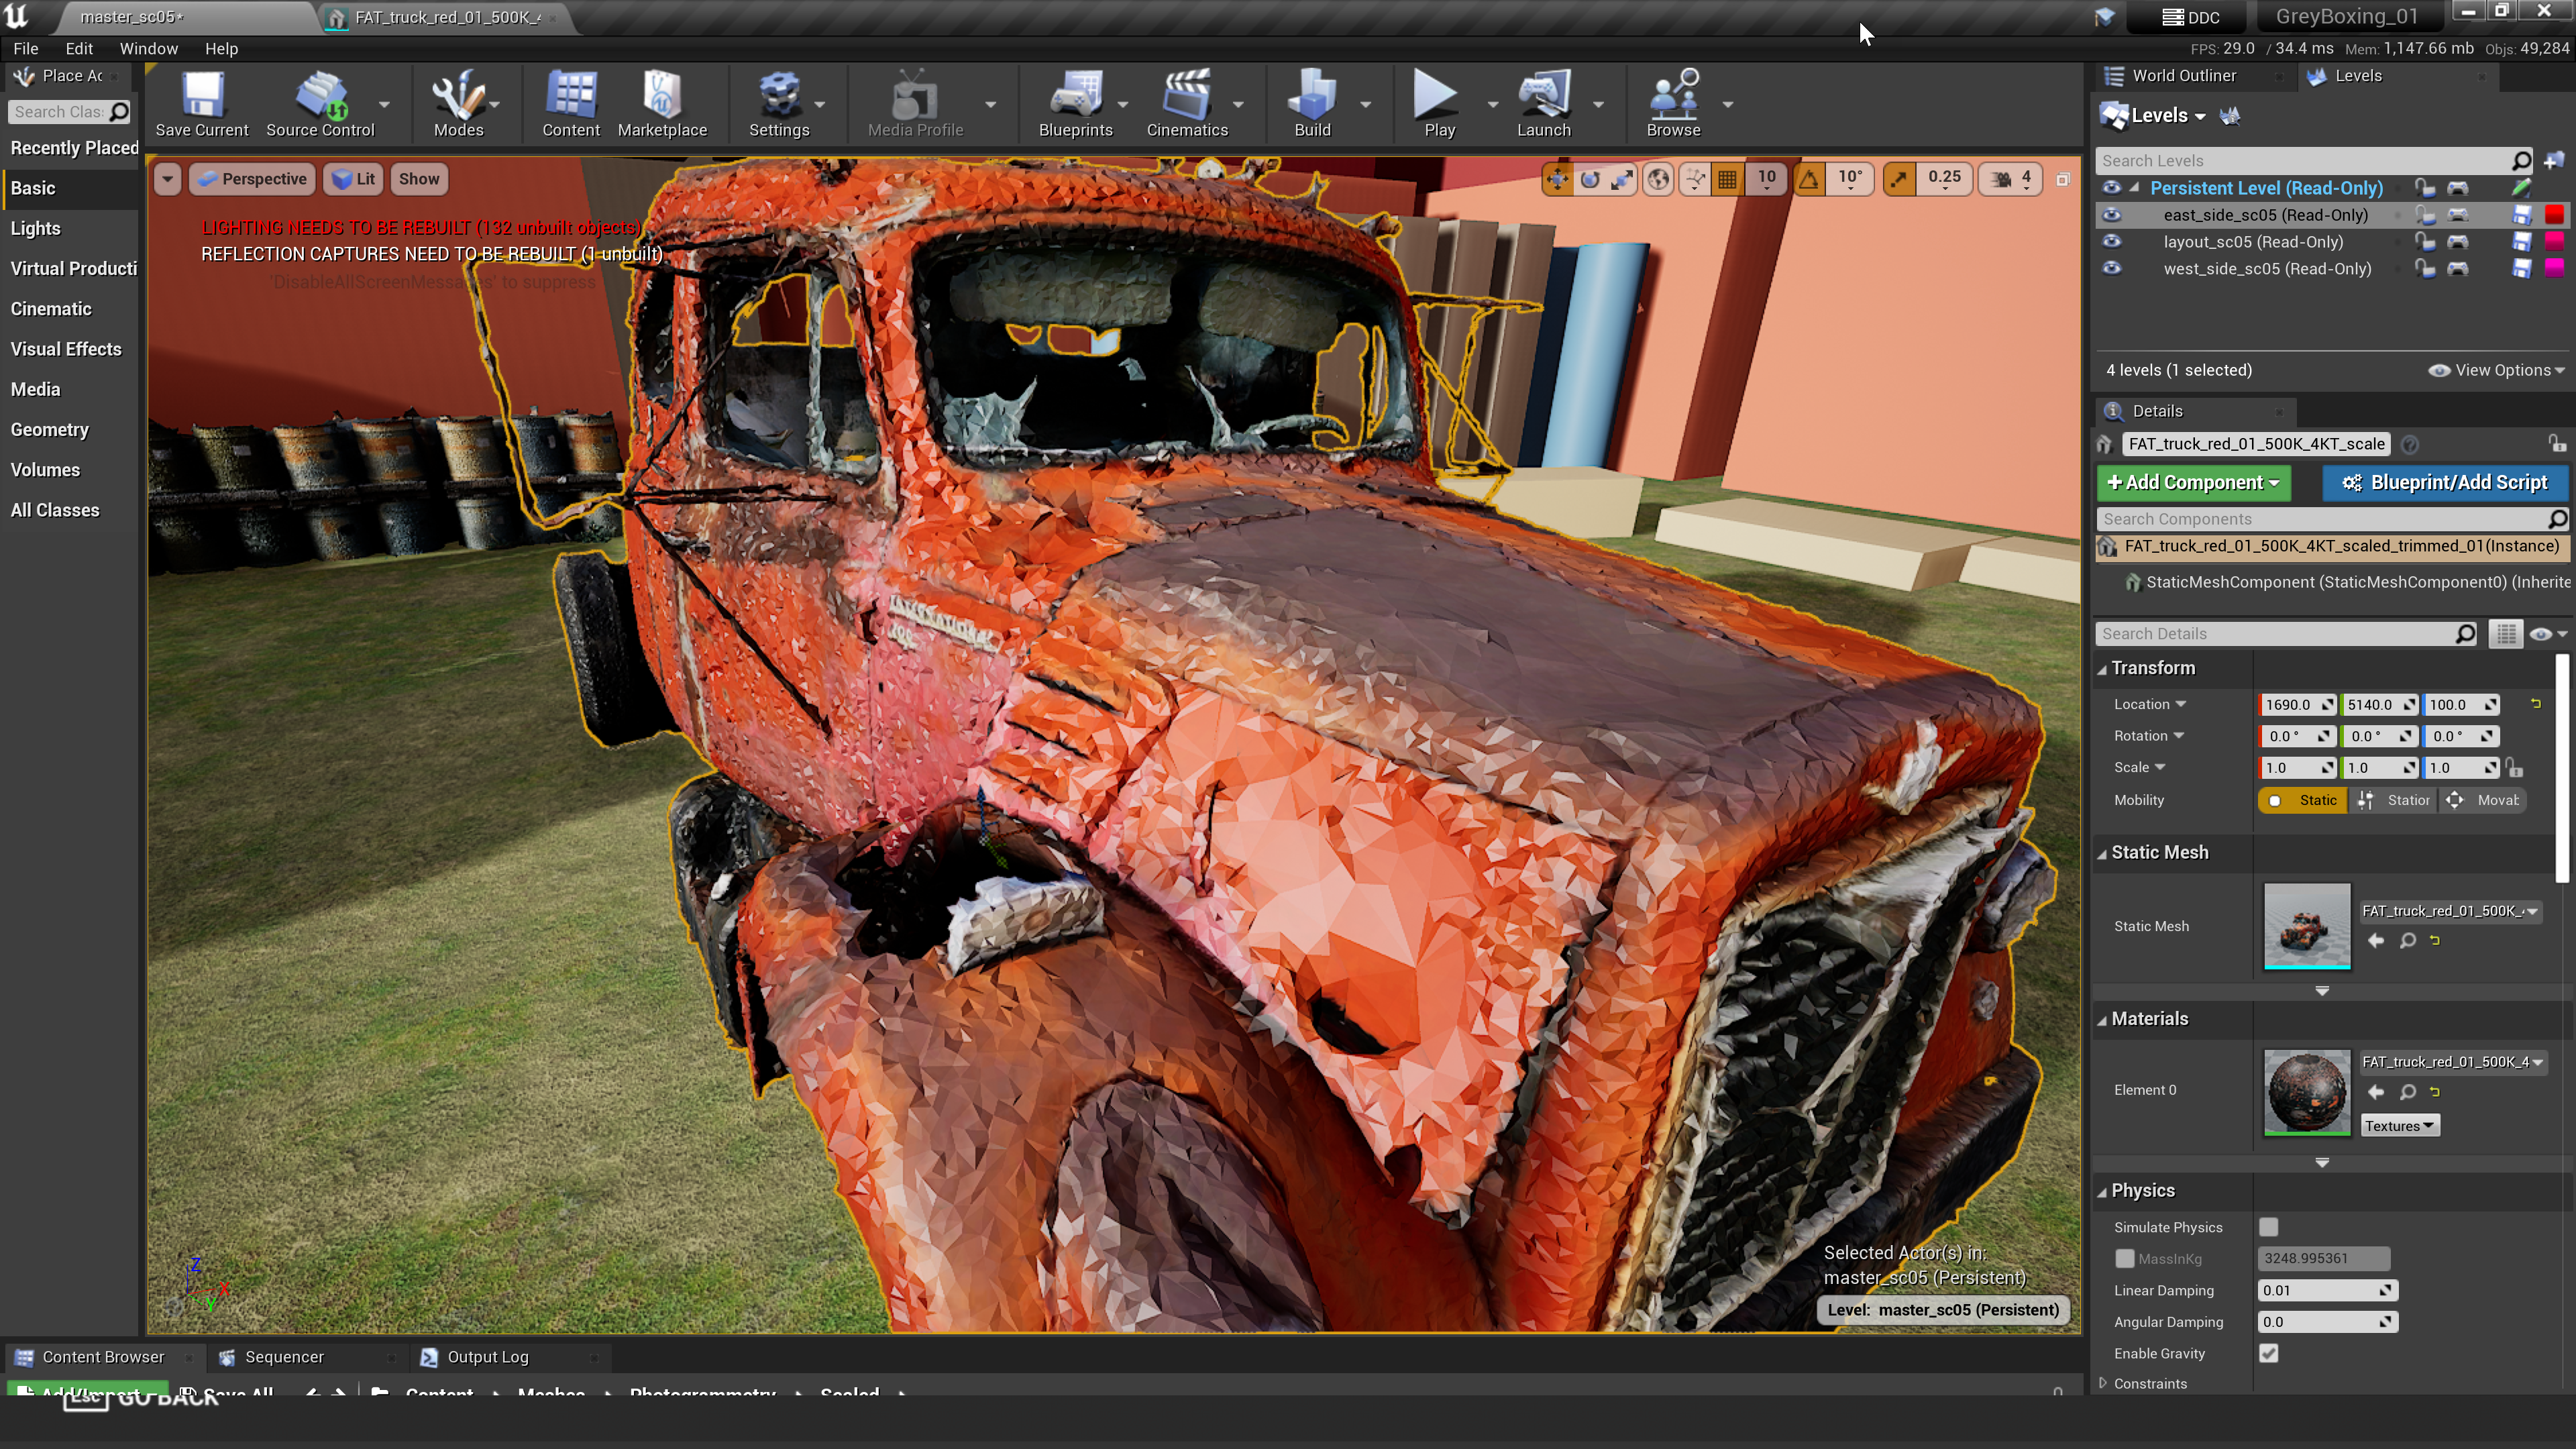This screenshot has height=1449, width=2576.
Task: Open the Window menu
Action: coord(148,48)
